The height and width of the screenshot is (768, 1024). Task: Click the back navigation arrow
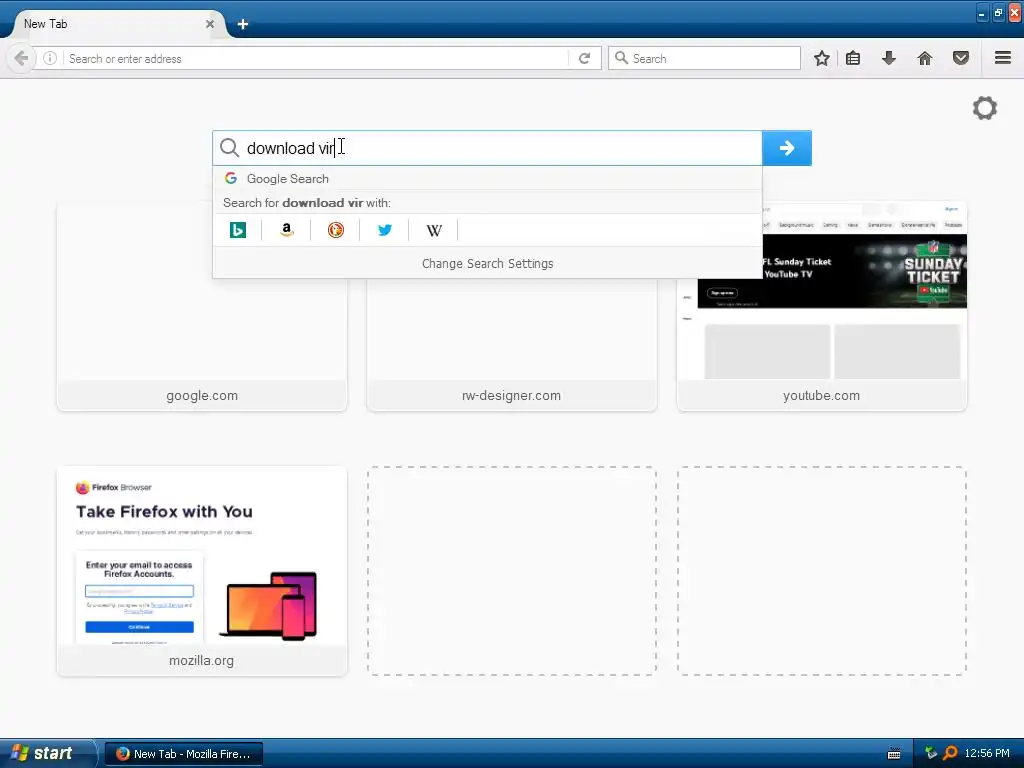click(x=21, y=58)
